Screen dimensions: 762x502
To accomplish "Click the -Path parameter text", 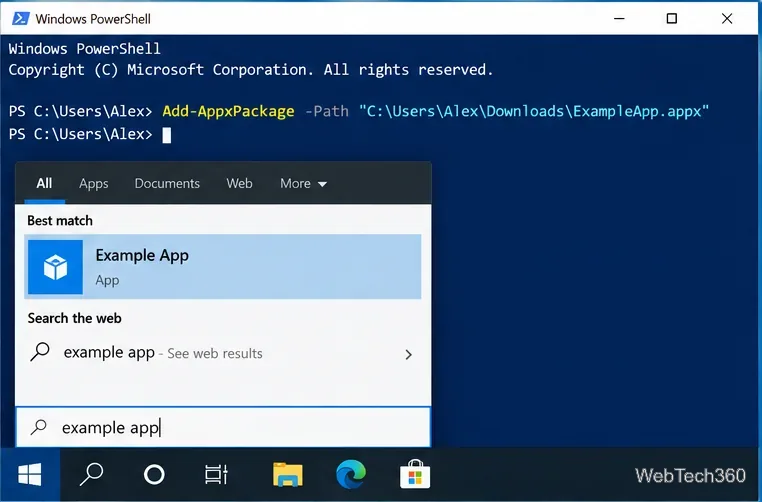I will [327, 111].
